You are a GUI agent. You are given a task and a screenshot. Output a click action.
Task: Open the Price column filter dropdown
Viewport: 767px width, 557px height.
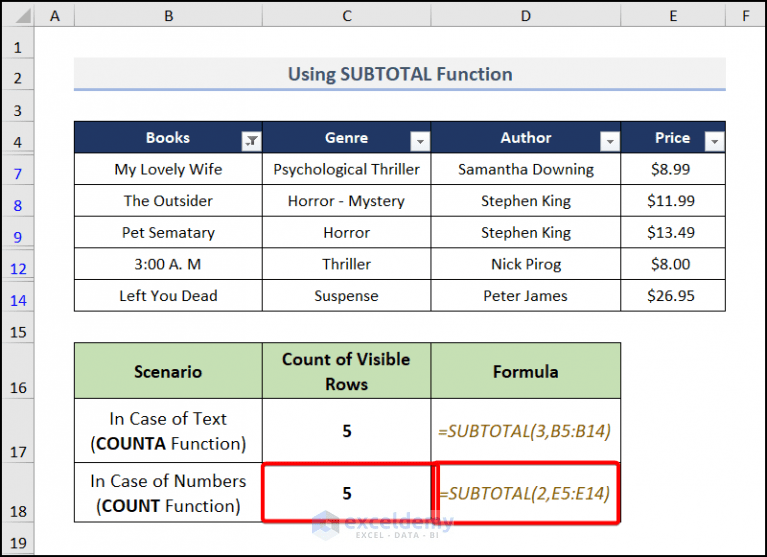pyautogui.click(x=715, y=141)
